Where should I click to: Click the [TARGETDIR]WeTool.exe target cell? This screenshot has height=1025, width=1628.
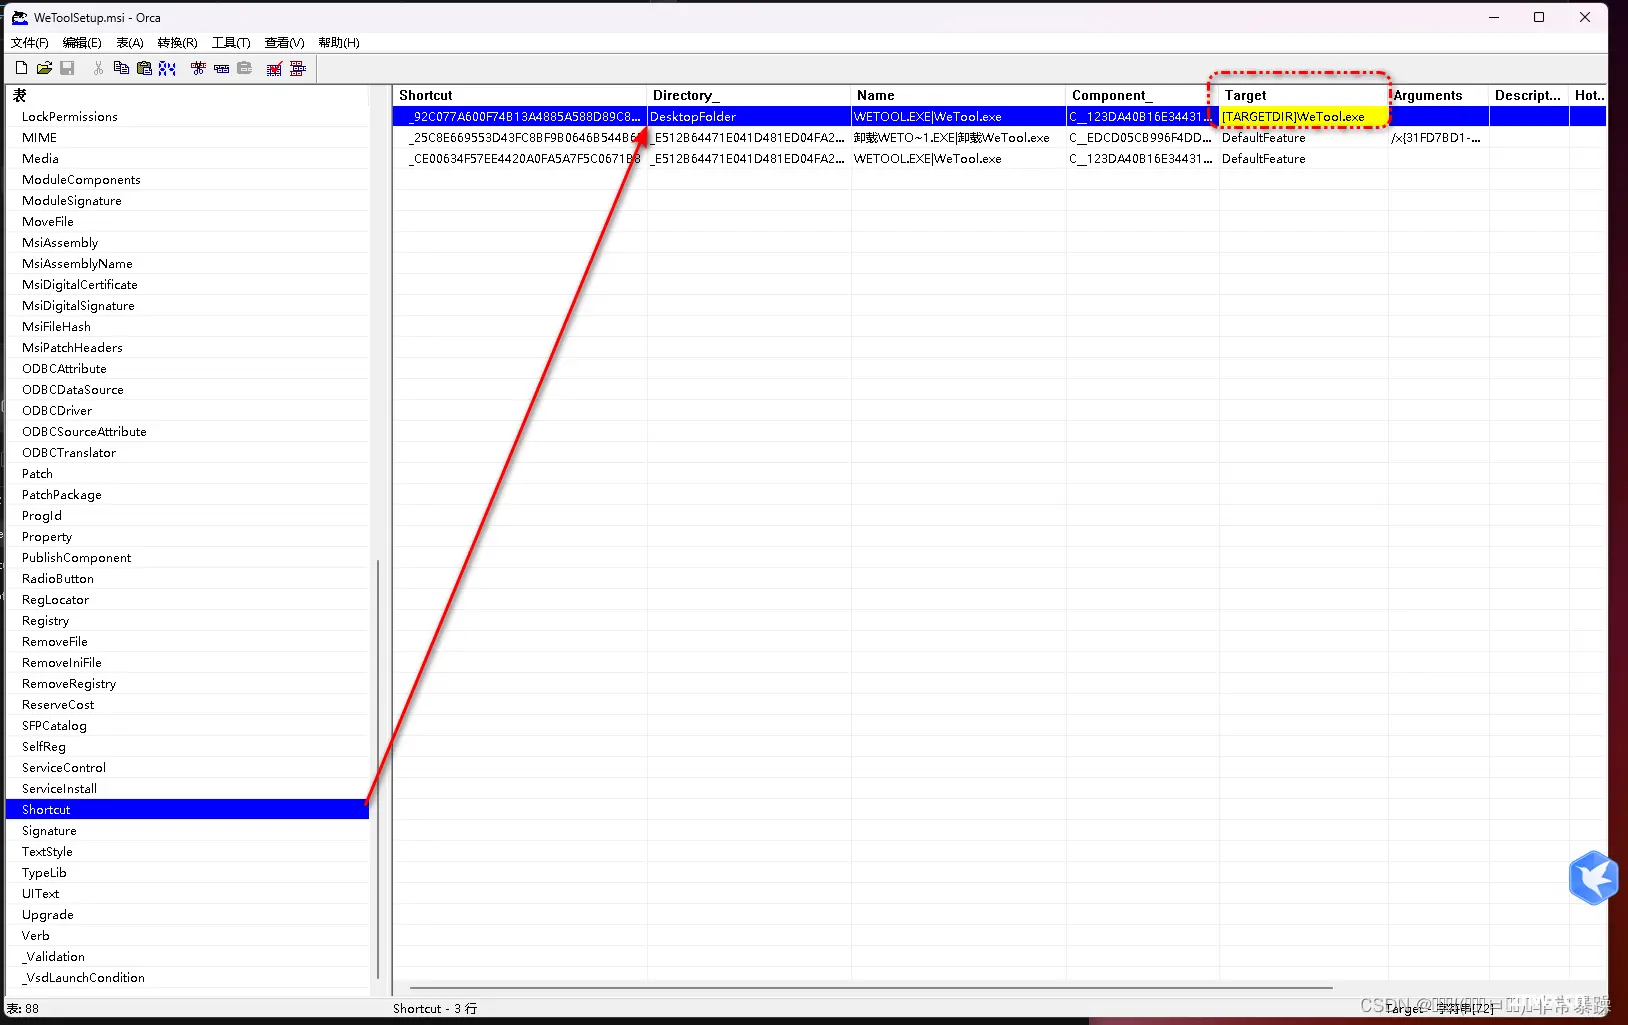pos(1304,116)
